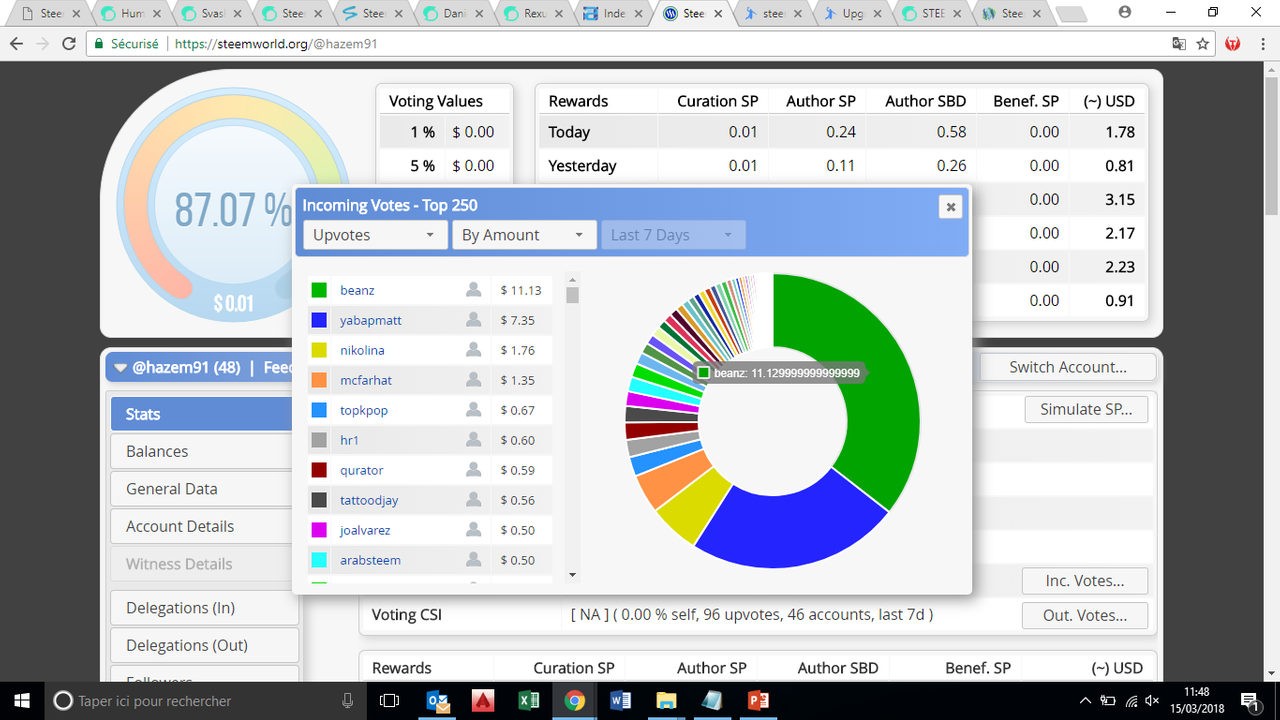This screenshot has height=720, width=1280.
Task: Click the user icon next to mcfarhat
Action: (x=474, y=380)
